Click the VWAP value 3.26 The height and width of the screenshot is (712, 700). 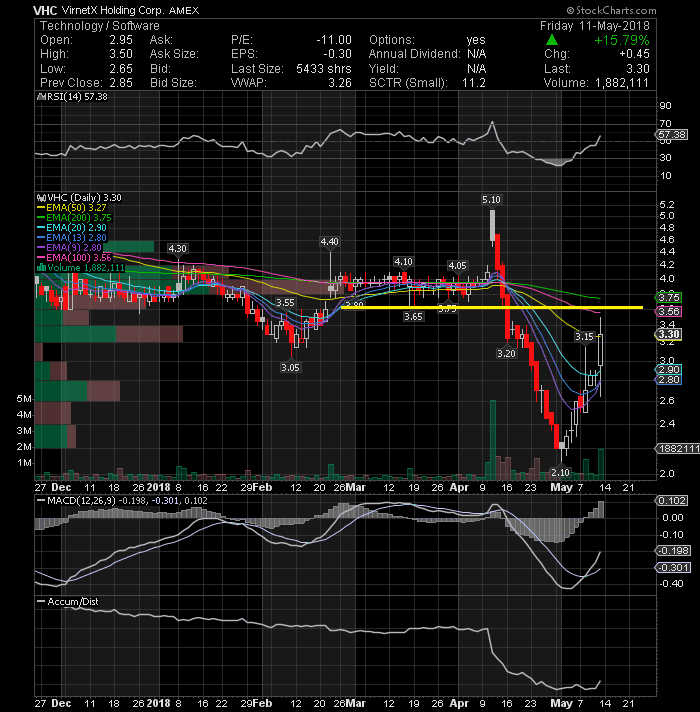340,83
